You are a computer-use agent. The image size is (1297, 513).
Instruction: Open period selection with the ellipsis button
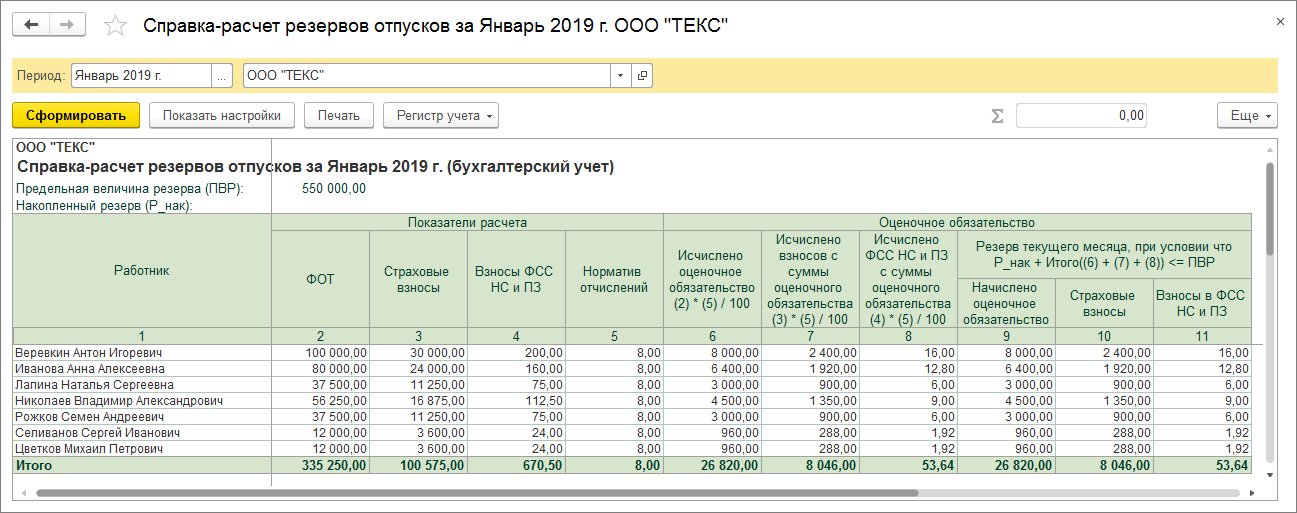(x=222, y=76)
